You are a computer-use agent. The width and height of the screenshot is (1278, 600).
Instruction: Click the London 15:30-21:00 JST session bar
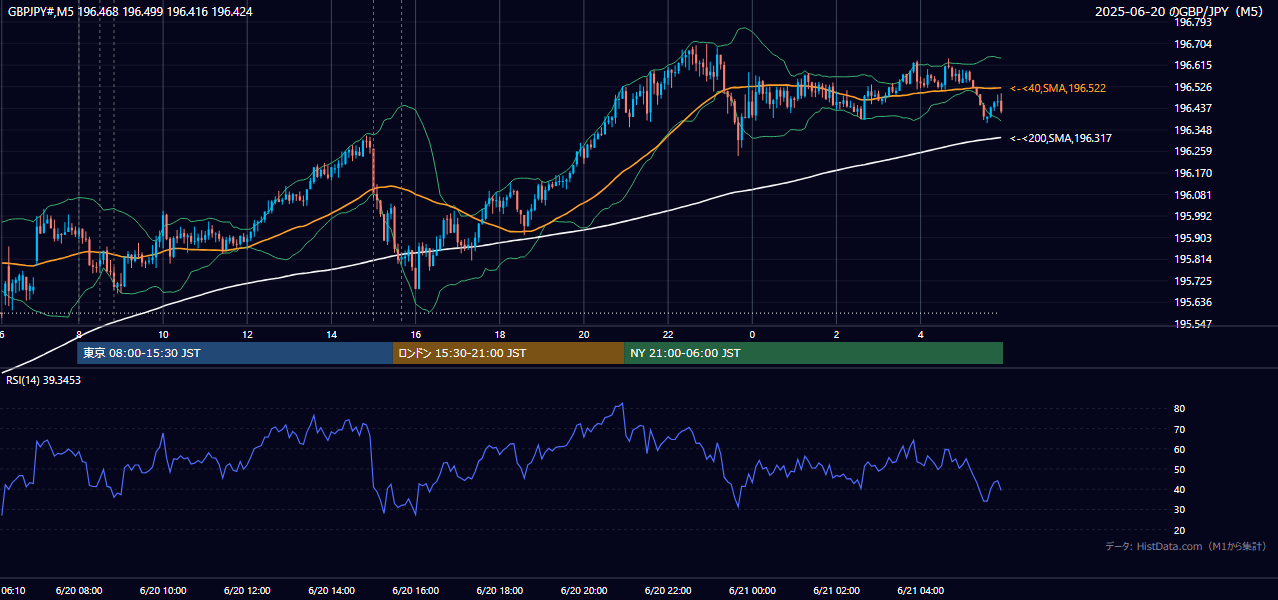coord(508,353)
